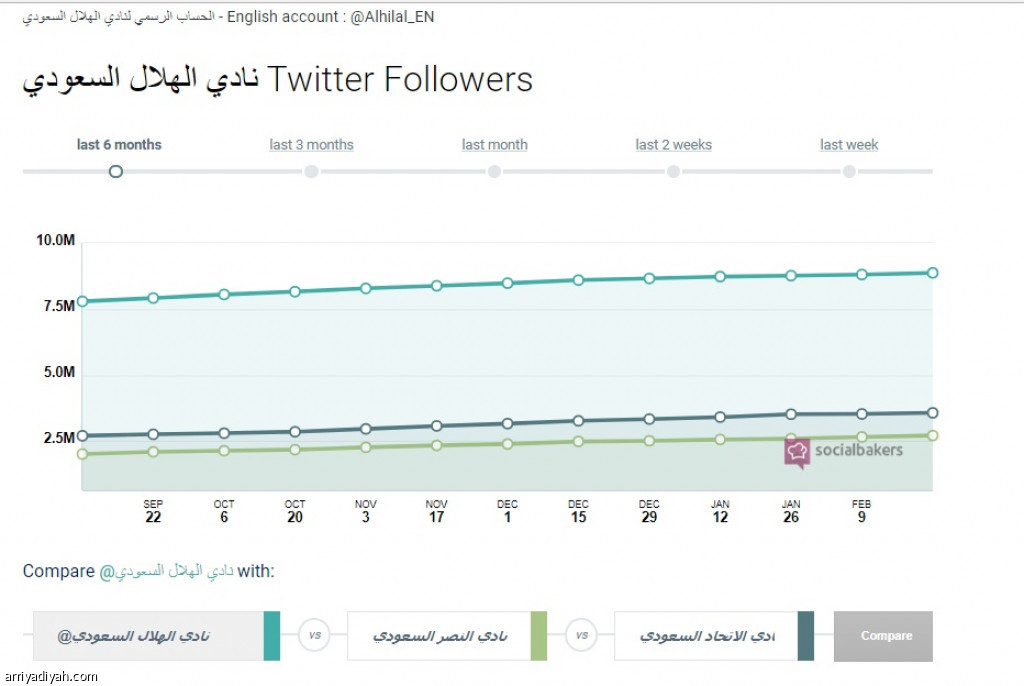Click the second vs circle icon
The width and height of the screenshot is (1024, 686).
tap(581, 635)
